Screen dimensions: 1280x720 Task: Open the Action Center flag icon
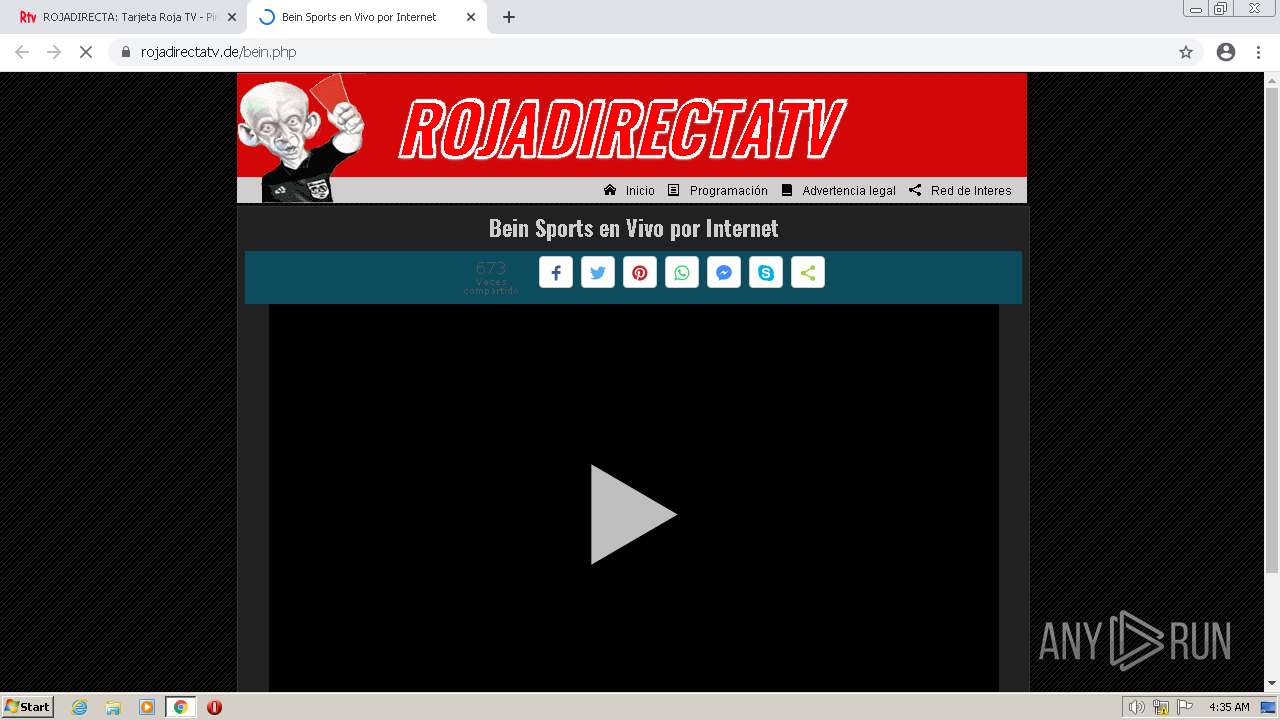tap(1185, 707)
